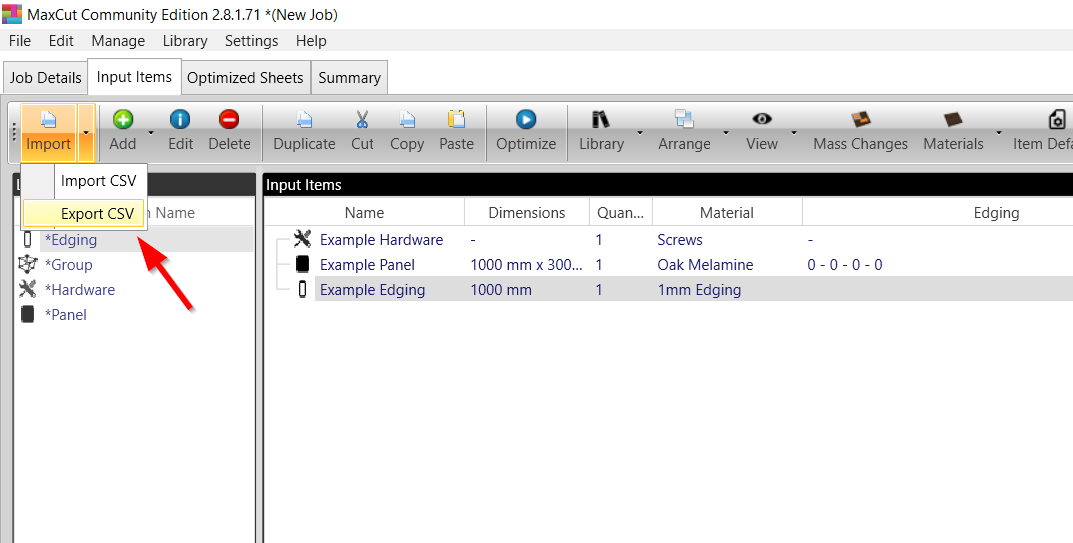
Task: Open Mass Changes tool
Action: click(860, 132)
